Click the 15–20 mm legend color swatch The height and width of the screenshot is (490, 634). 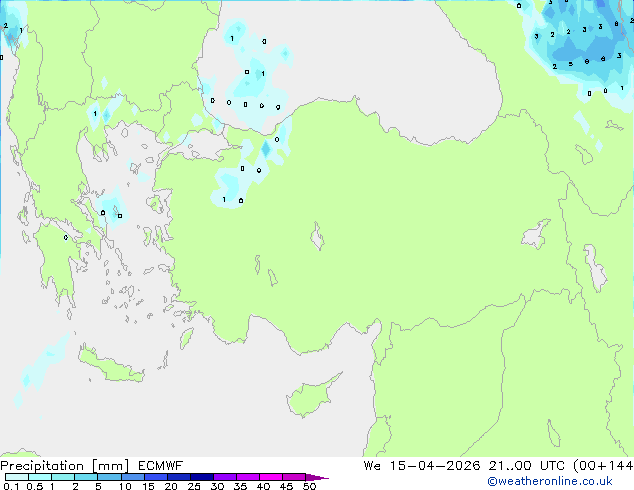pos(156,477)
